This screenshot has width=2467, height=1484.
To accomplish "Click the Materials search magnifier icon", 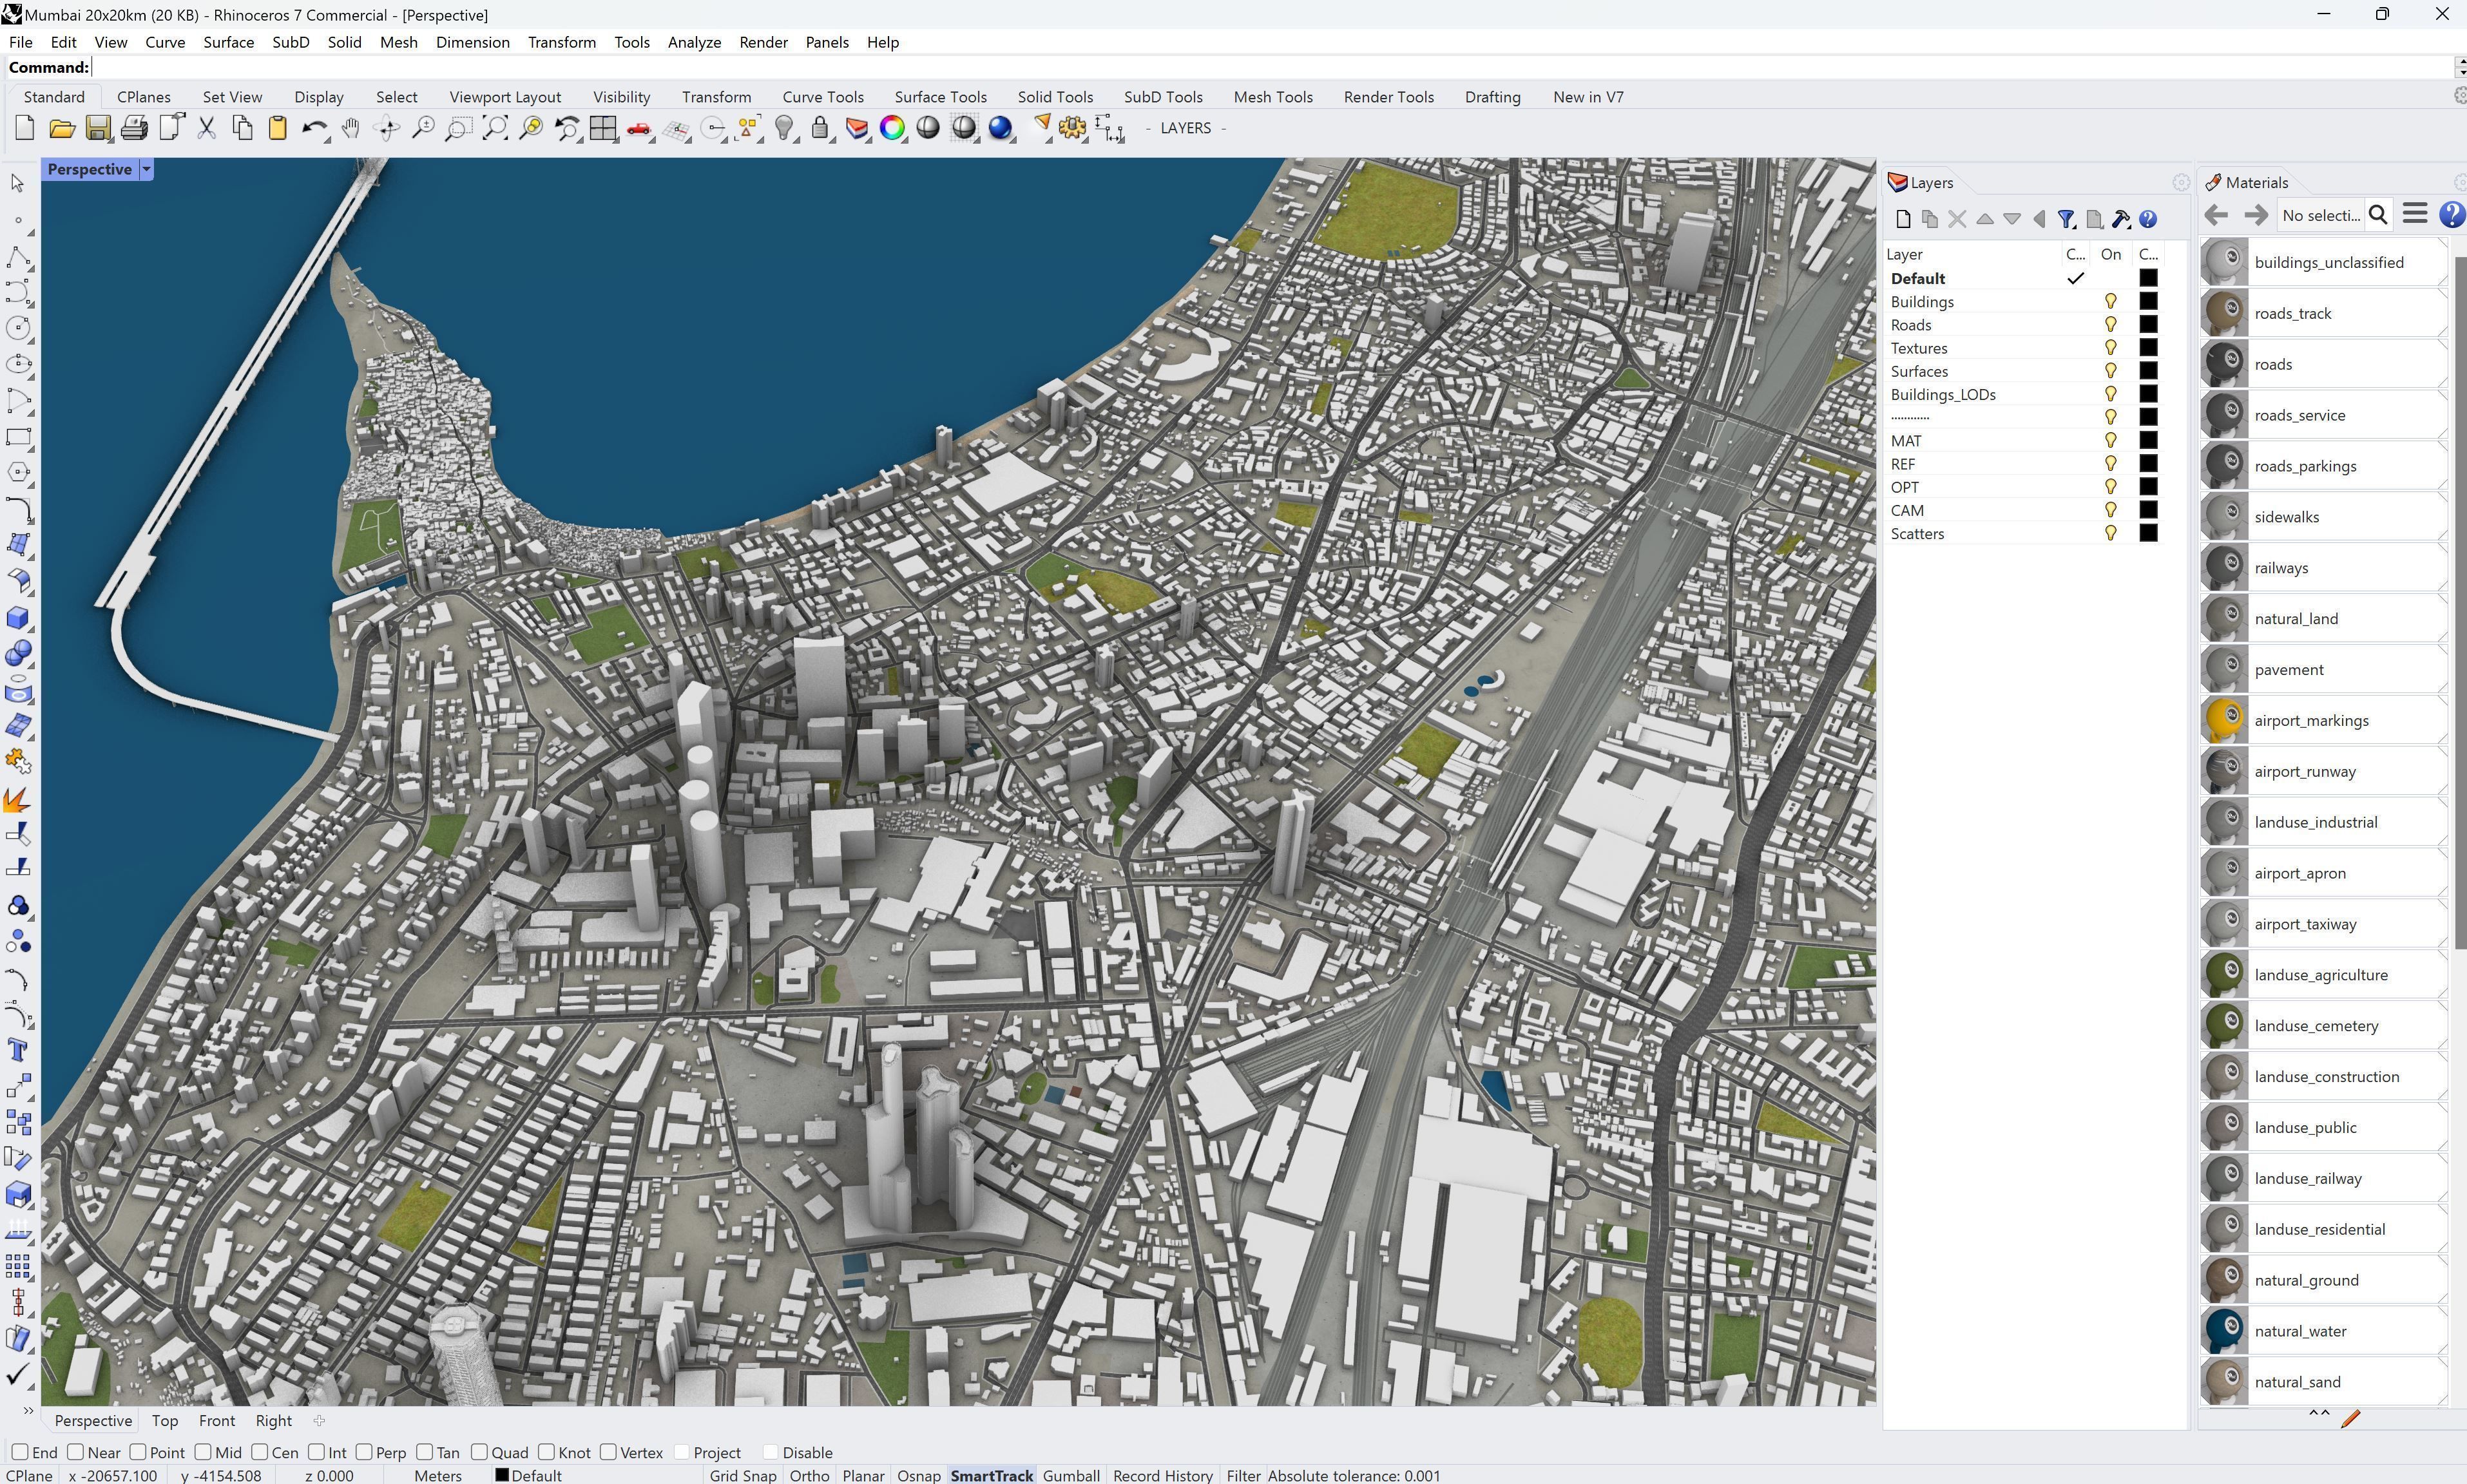I will tap(2379, 214).
